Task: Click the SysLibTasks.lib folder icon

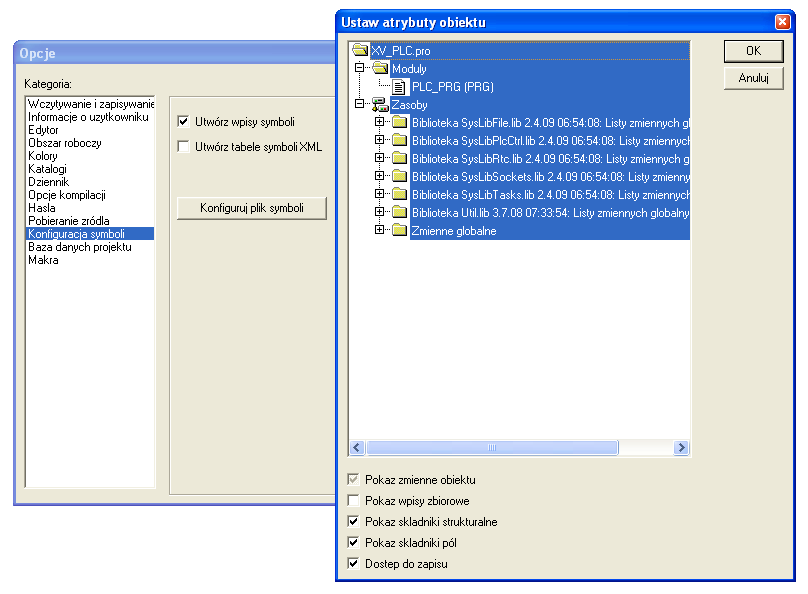Action: pyautogui.click(x=399, y=194)
